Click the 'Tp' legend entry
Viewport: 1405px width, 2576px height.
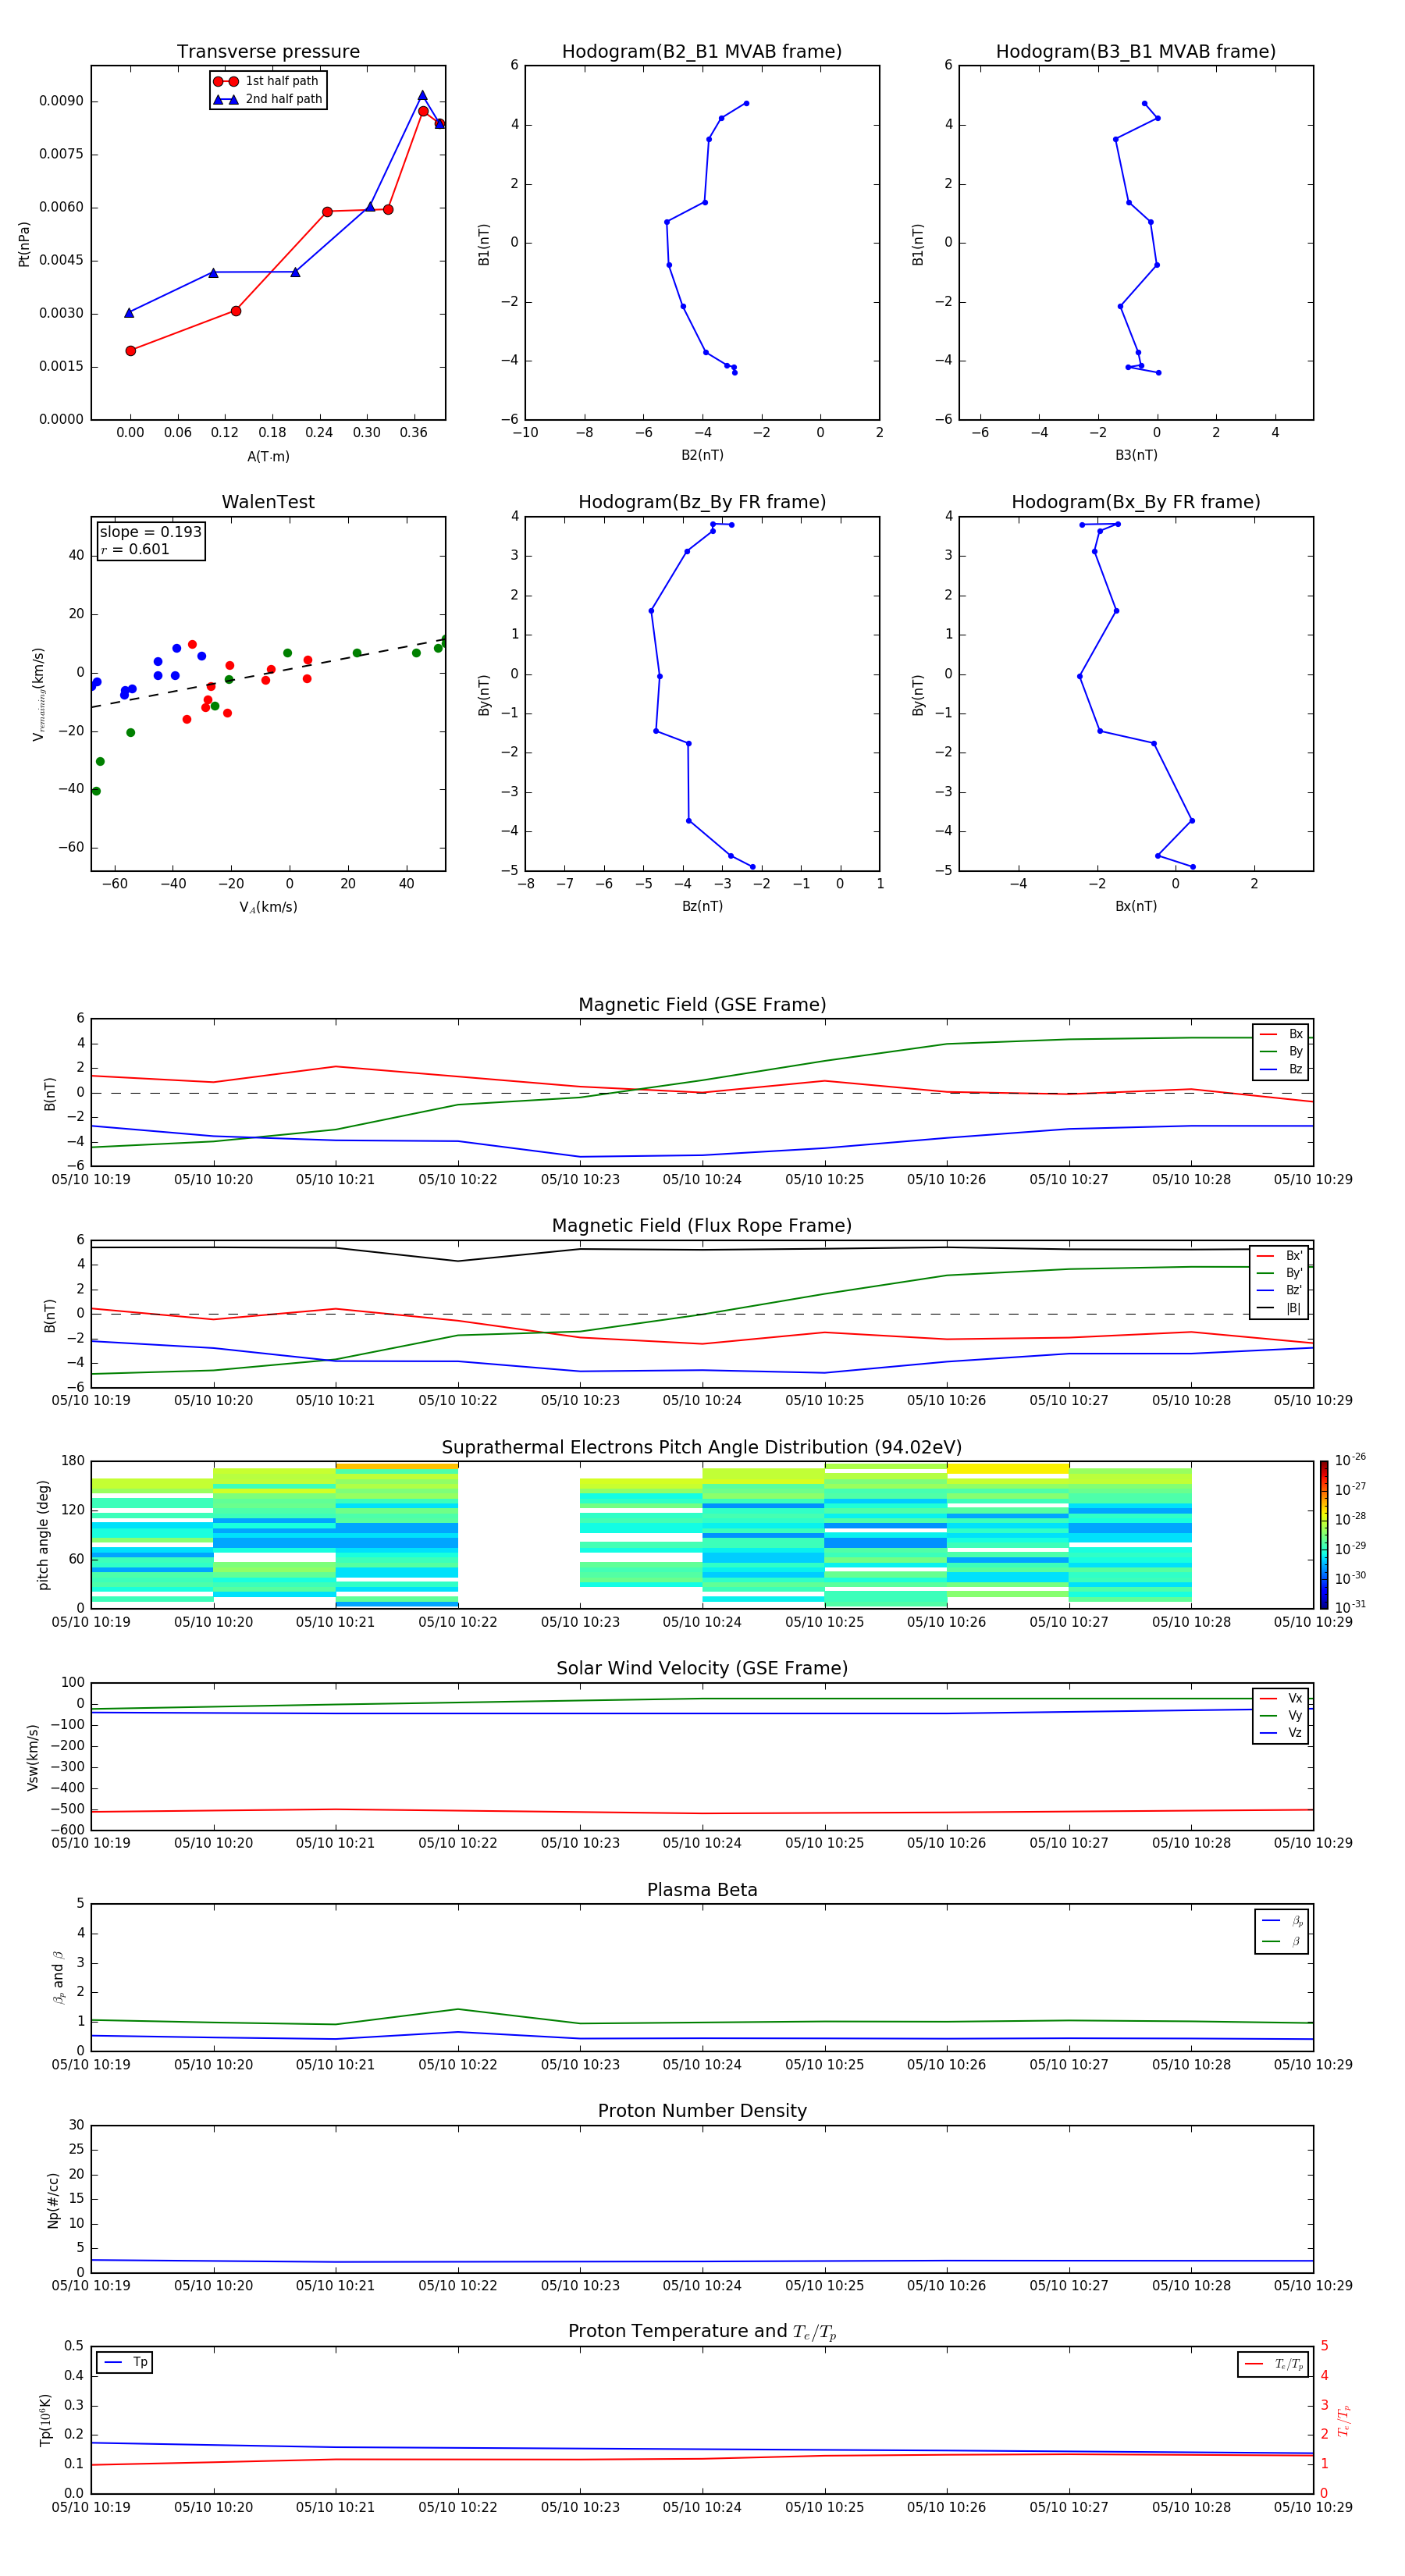point(124,2362)
